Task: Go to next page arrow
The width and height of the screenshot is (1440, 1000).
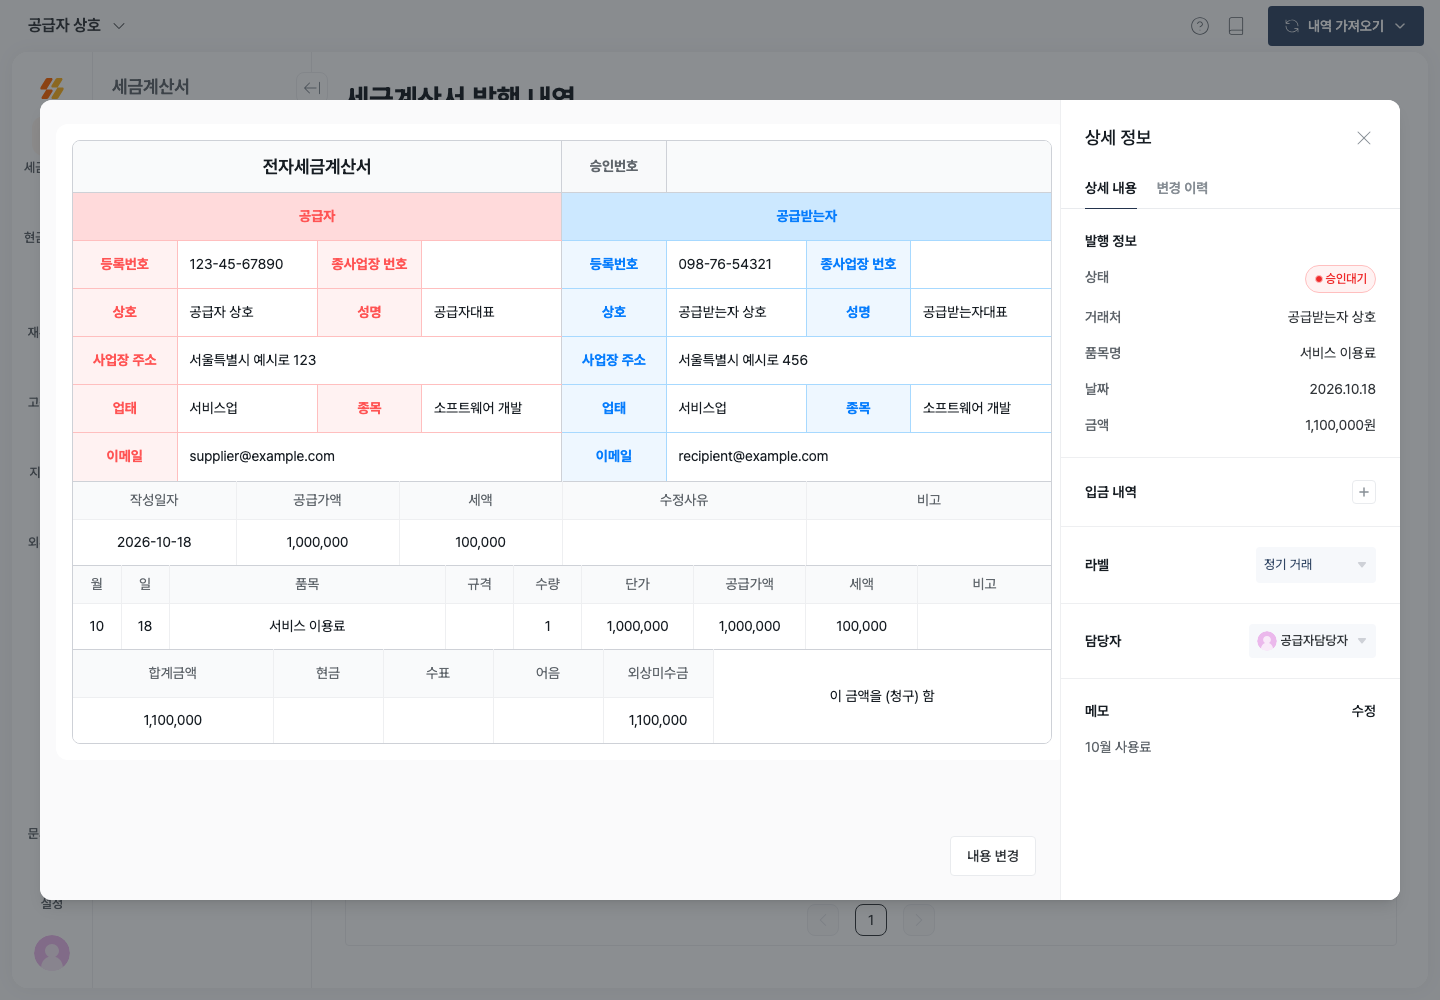Action: 919,920
